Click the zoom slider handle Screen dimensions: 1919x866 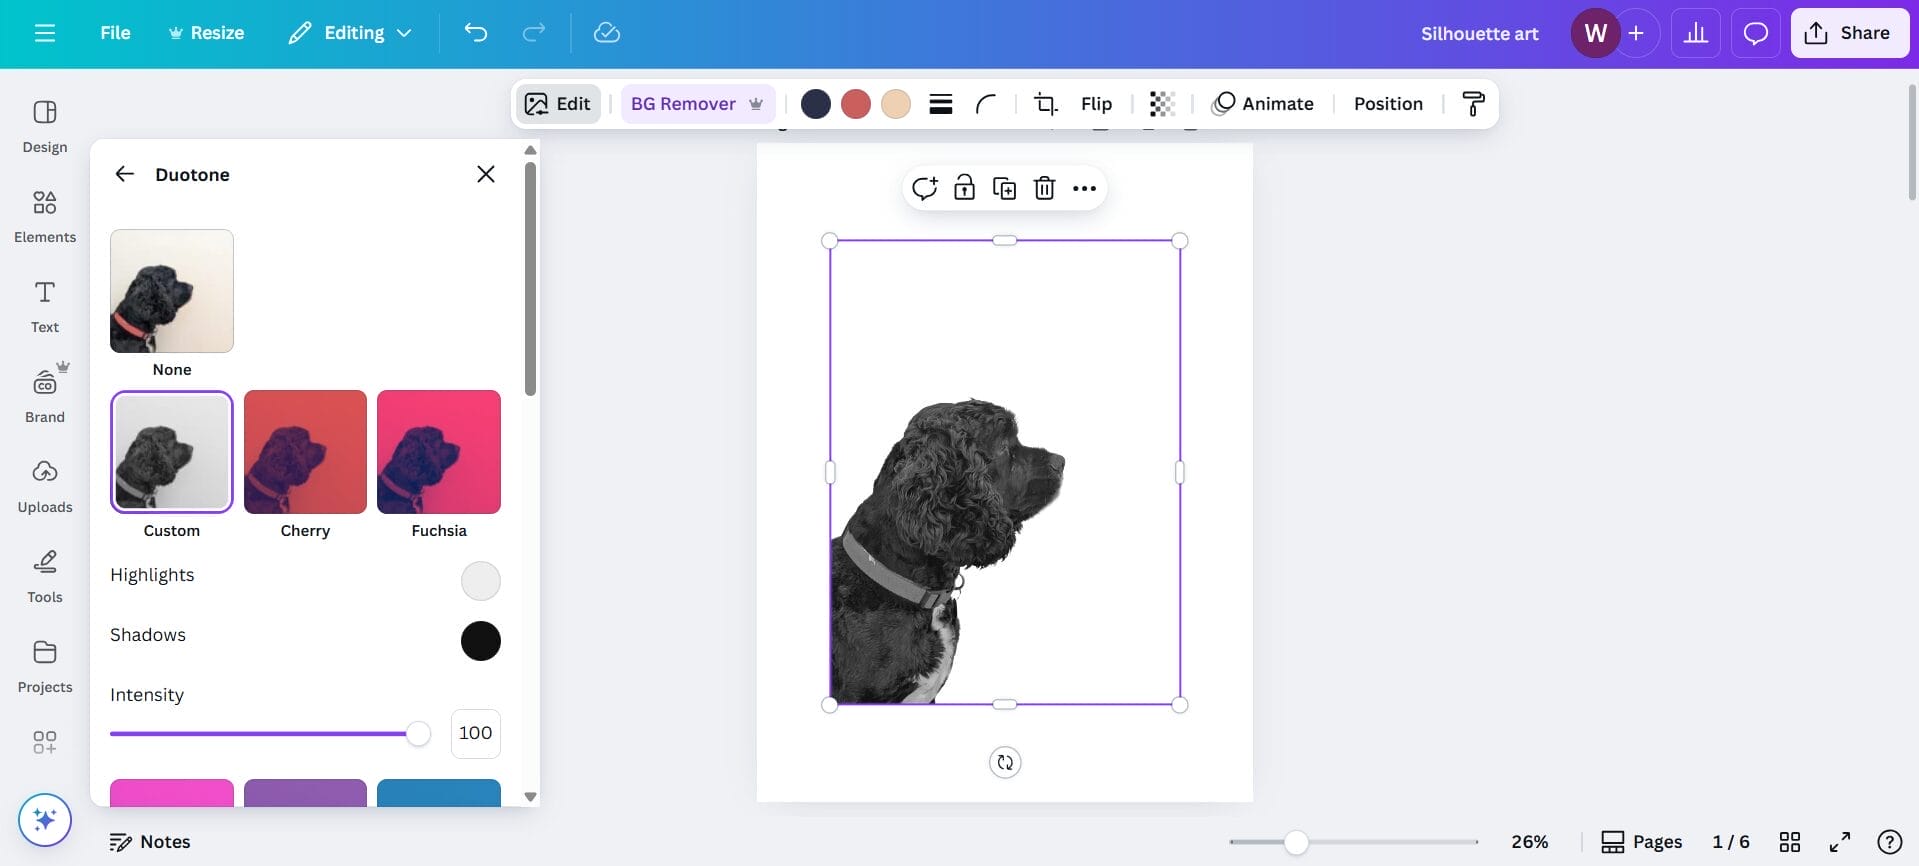[1296, 842]
